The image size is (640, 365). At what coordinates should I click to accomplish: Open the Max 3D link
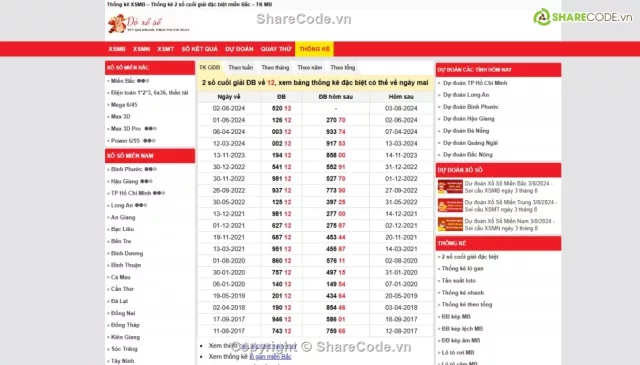[120, 116]
